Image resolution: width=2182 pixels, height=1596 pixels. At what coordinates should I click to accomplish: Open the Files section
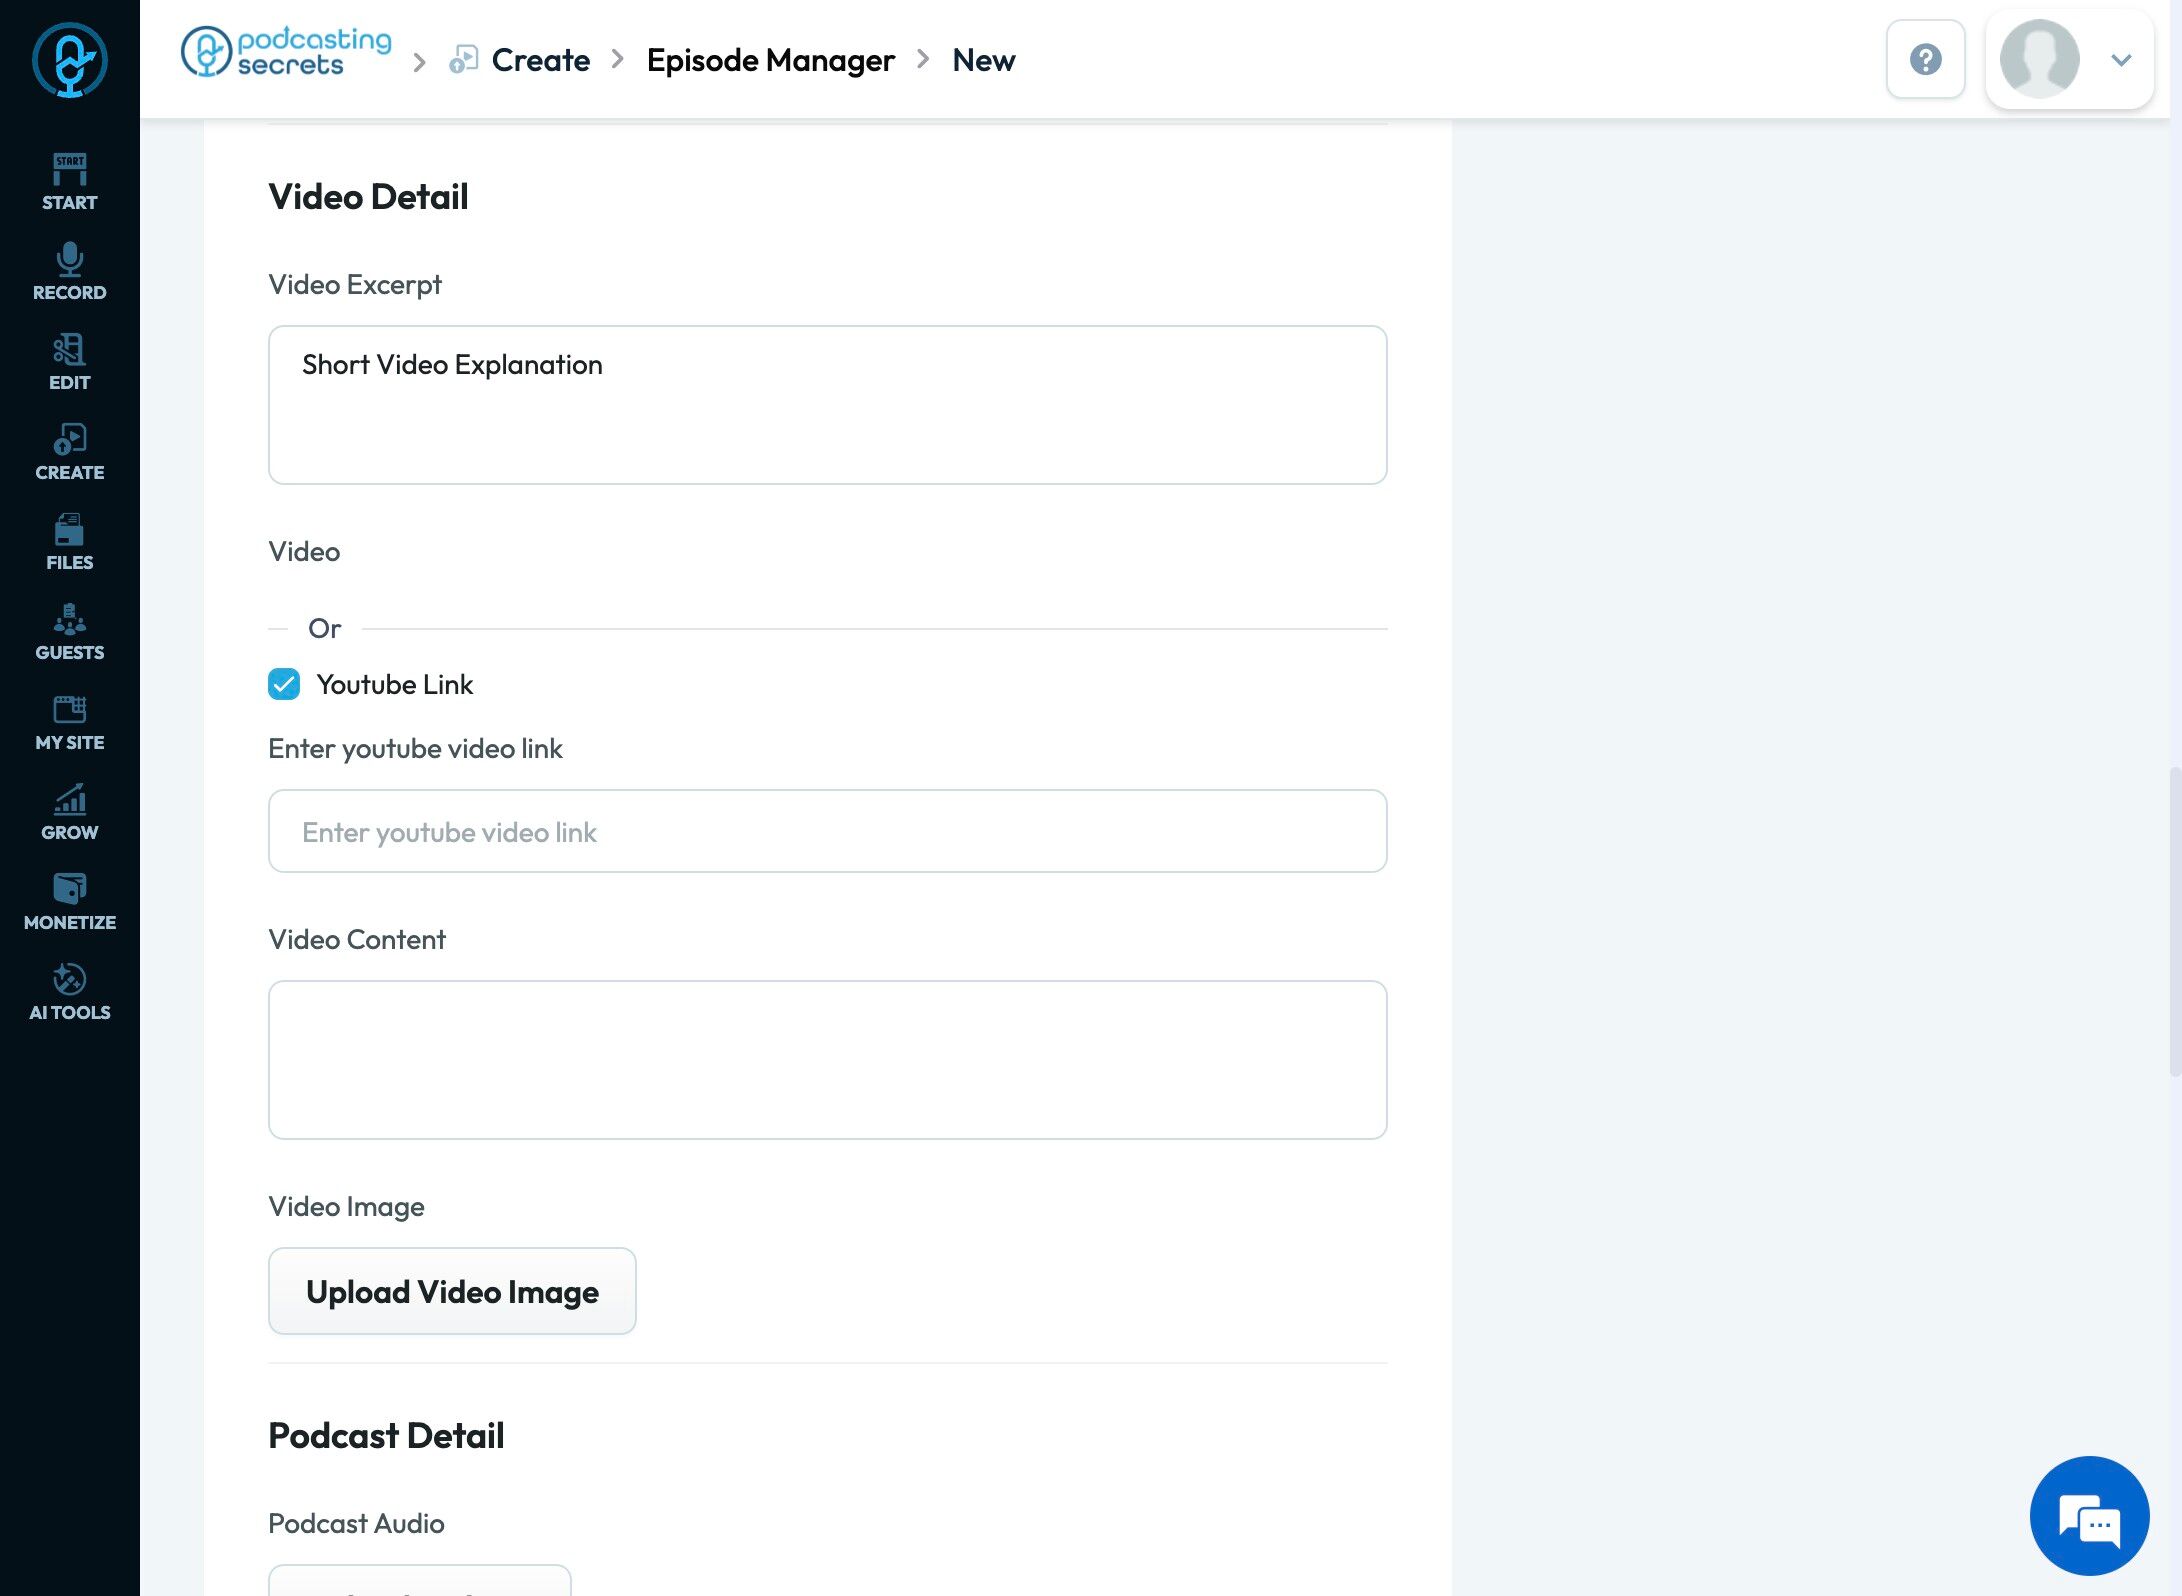(69, 542)
